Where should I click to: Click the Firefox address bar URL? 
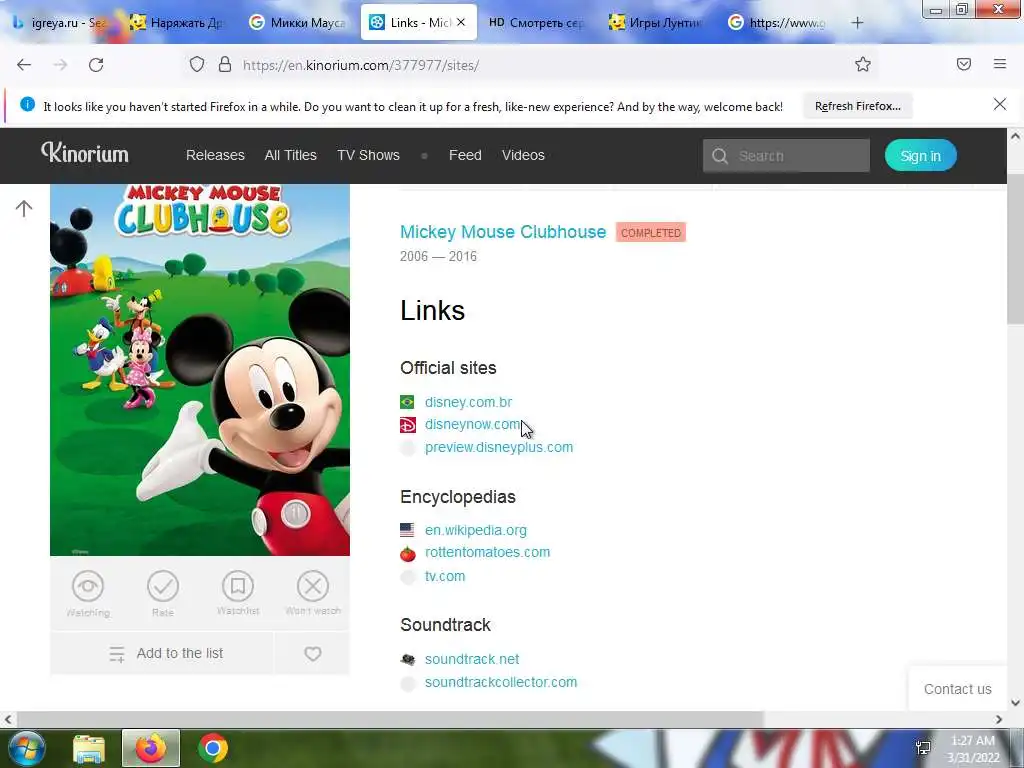(360, 65)
